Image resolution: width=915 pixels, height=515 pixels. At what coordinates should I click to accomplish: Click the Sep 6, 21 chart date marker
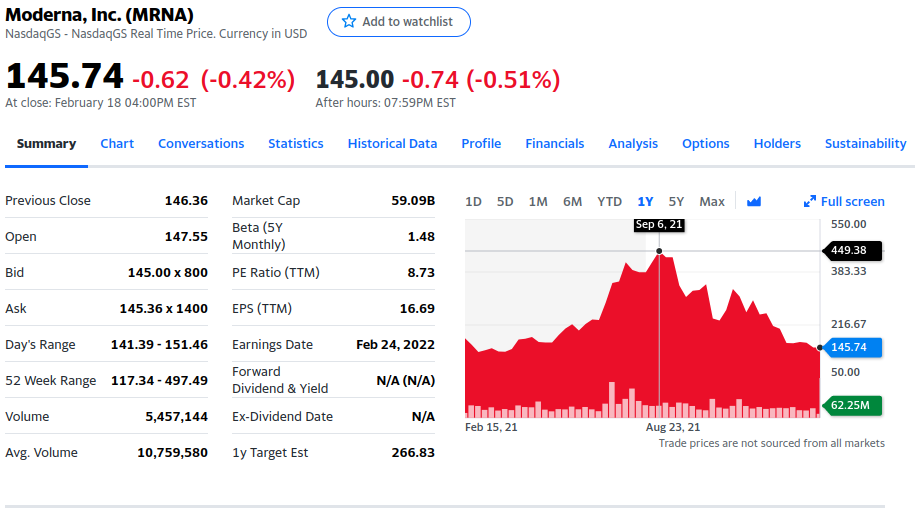coord(659,225)
